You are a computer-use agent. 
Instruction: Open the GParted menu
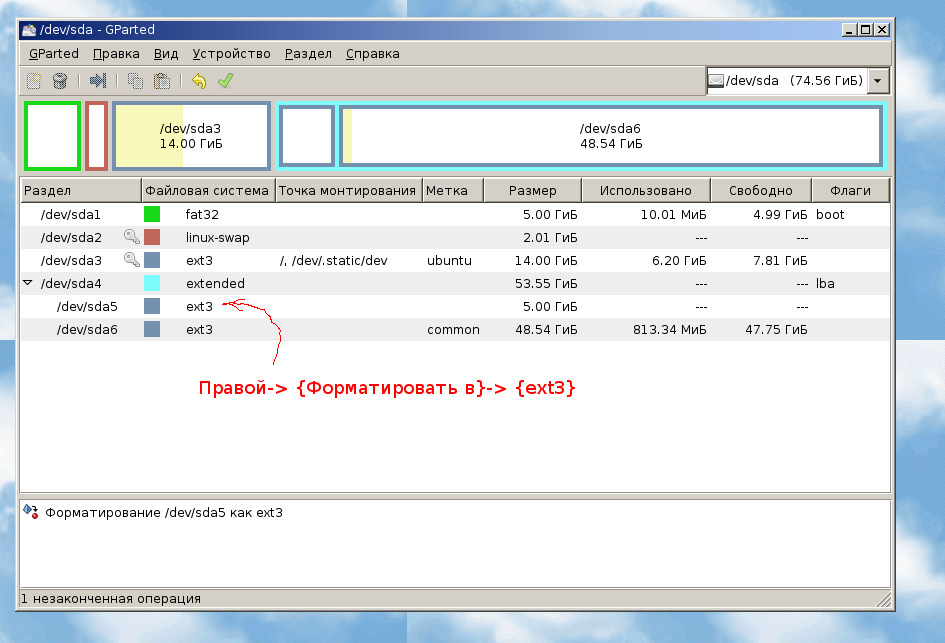(x=54, y=54)
